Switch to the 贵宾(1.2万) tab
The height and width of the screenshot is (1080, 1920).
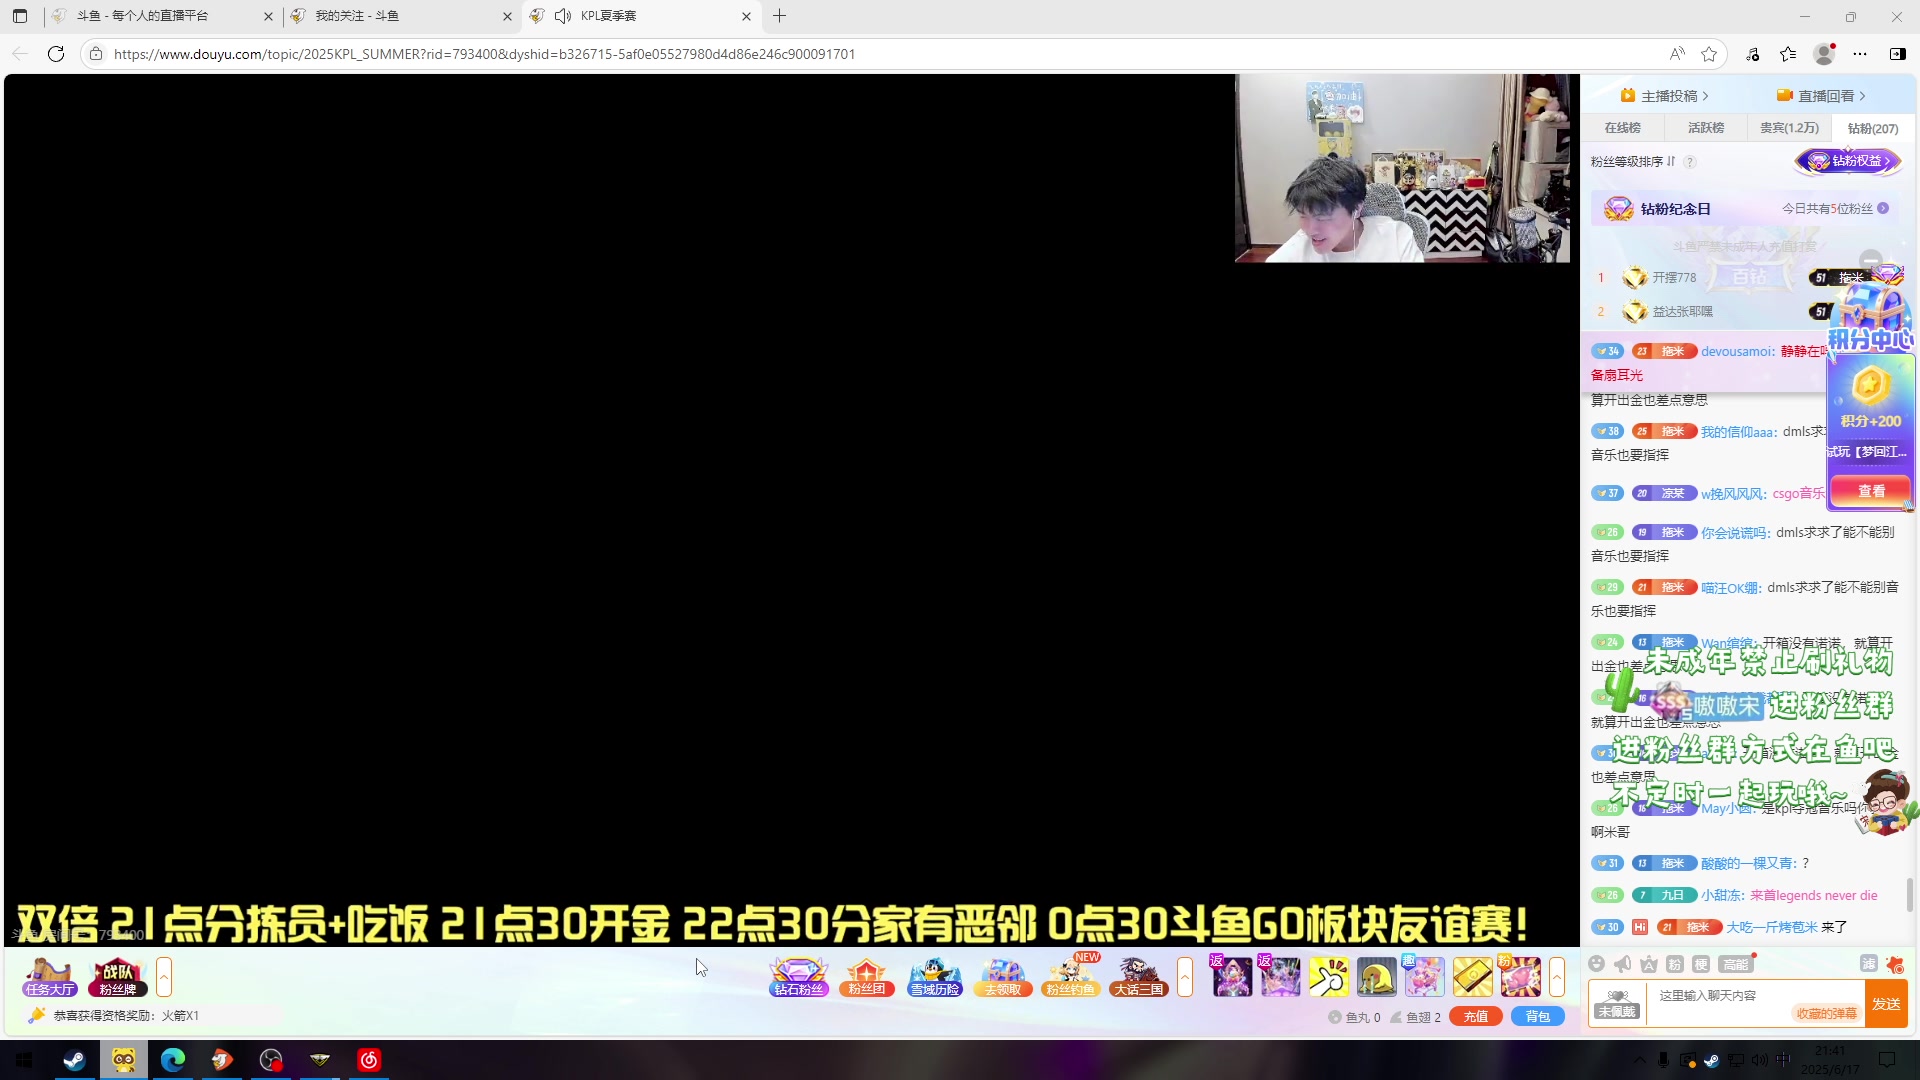1789,128
